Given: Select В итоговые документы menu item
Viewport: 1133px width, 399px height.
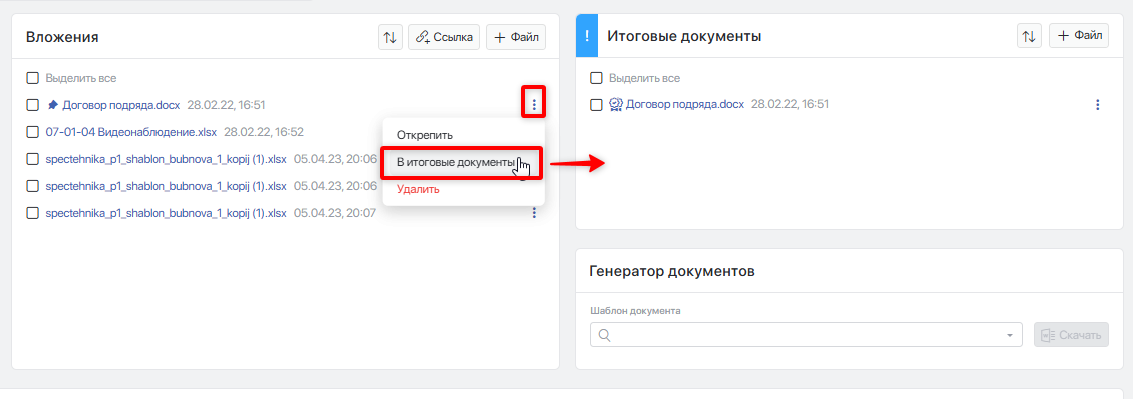Looking at the screenshot, I should (456, 163).
